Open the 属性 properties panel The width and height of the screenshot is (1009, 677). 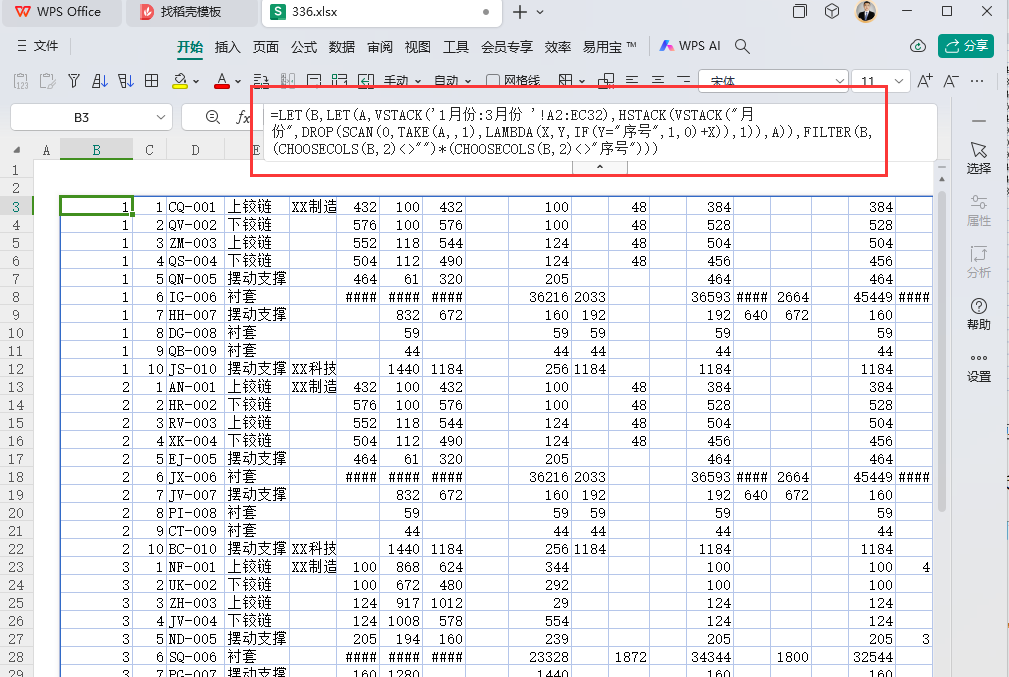click(x=979, y=210)
